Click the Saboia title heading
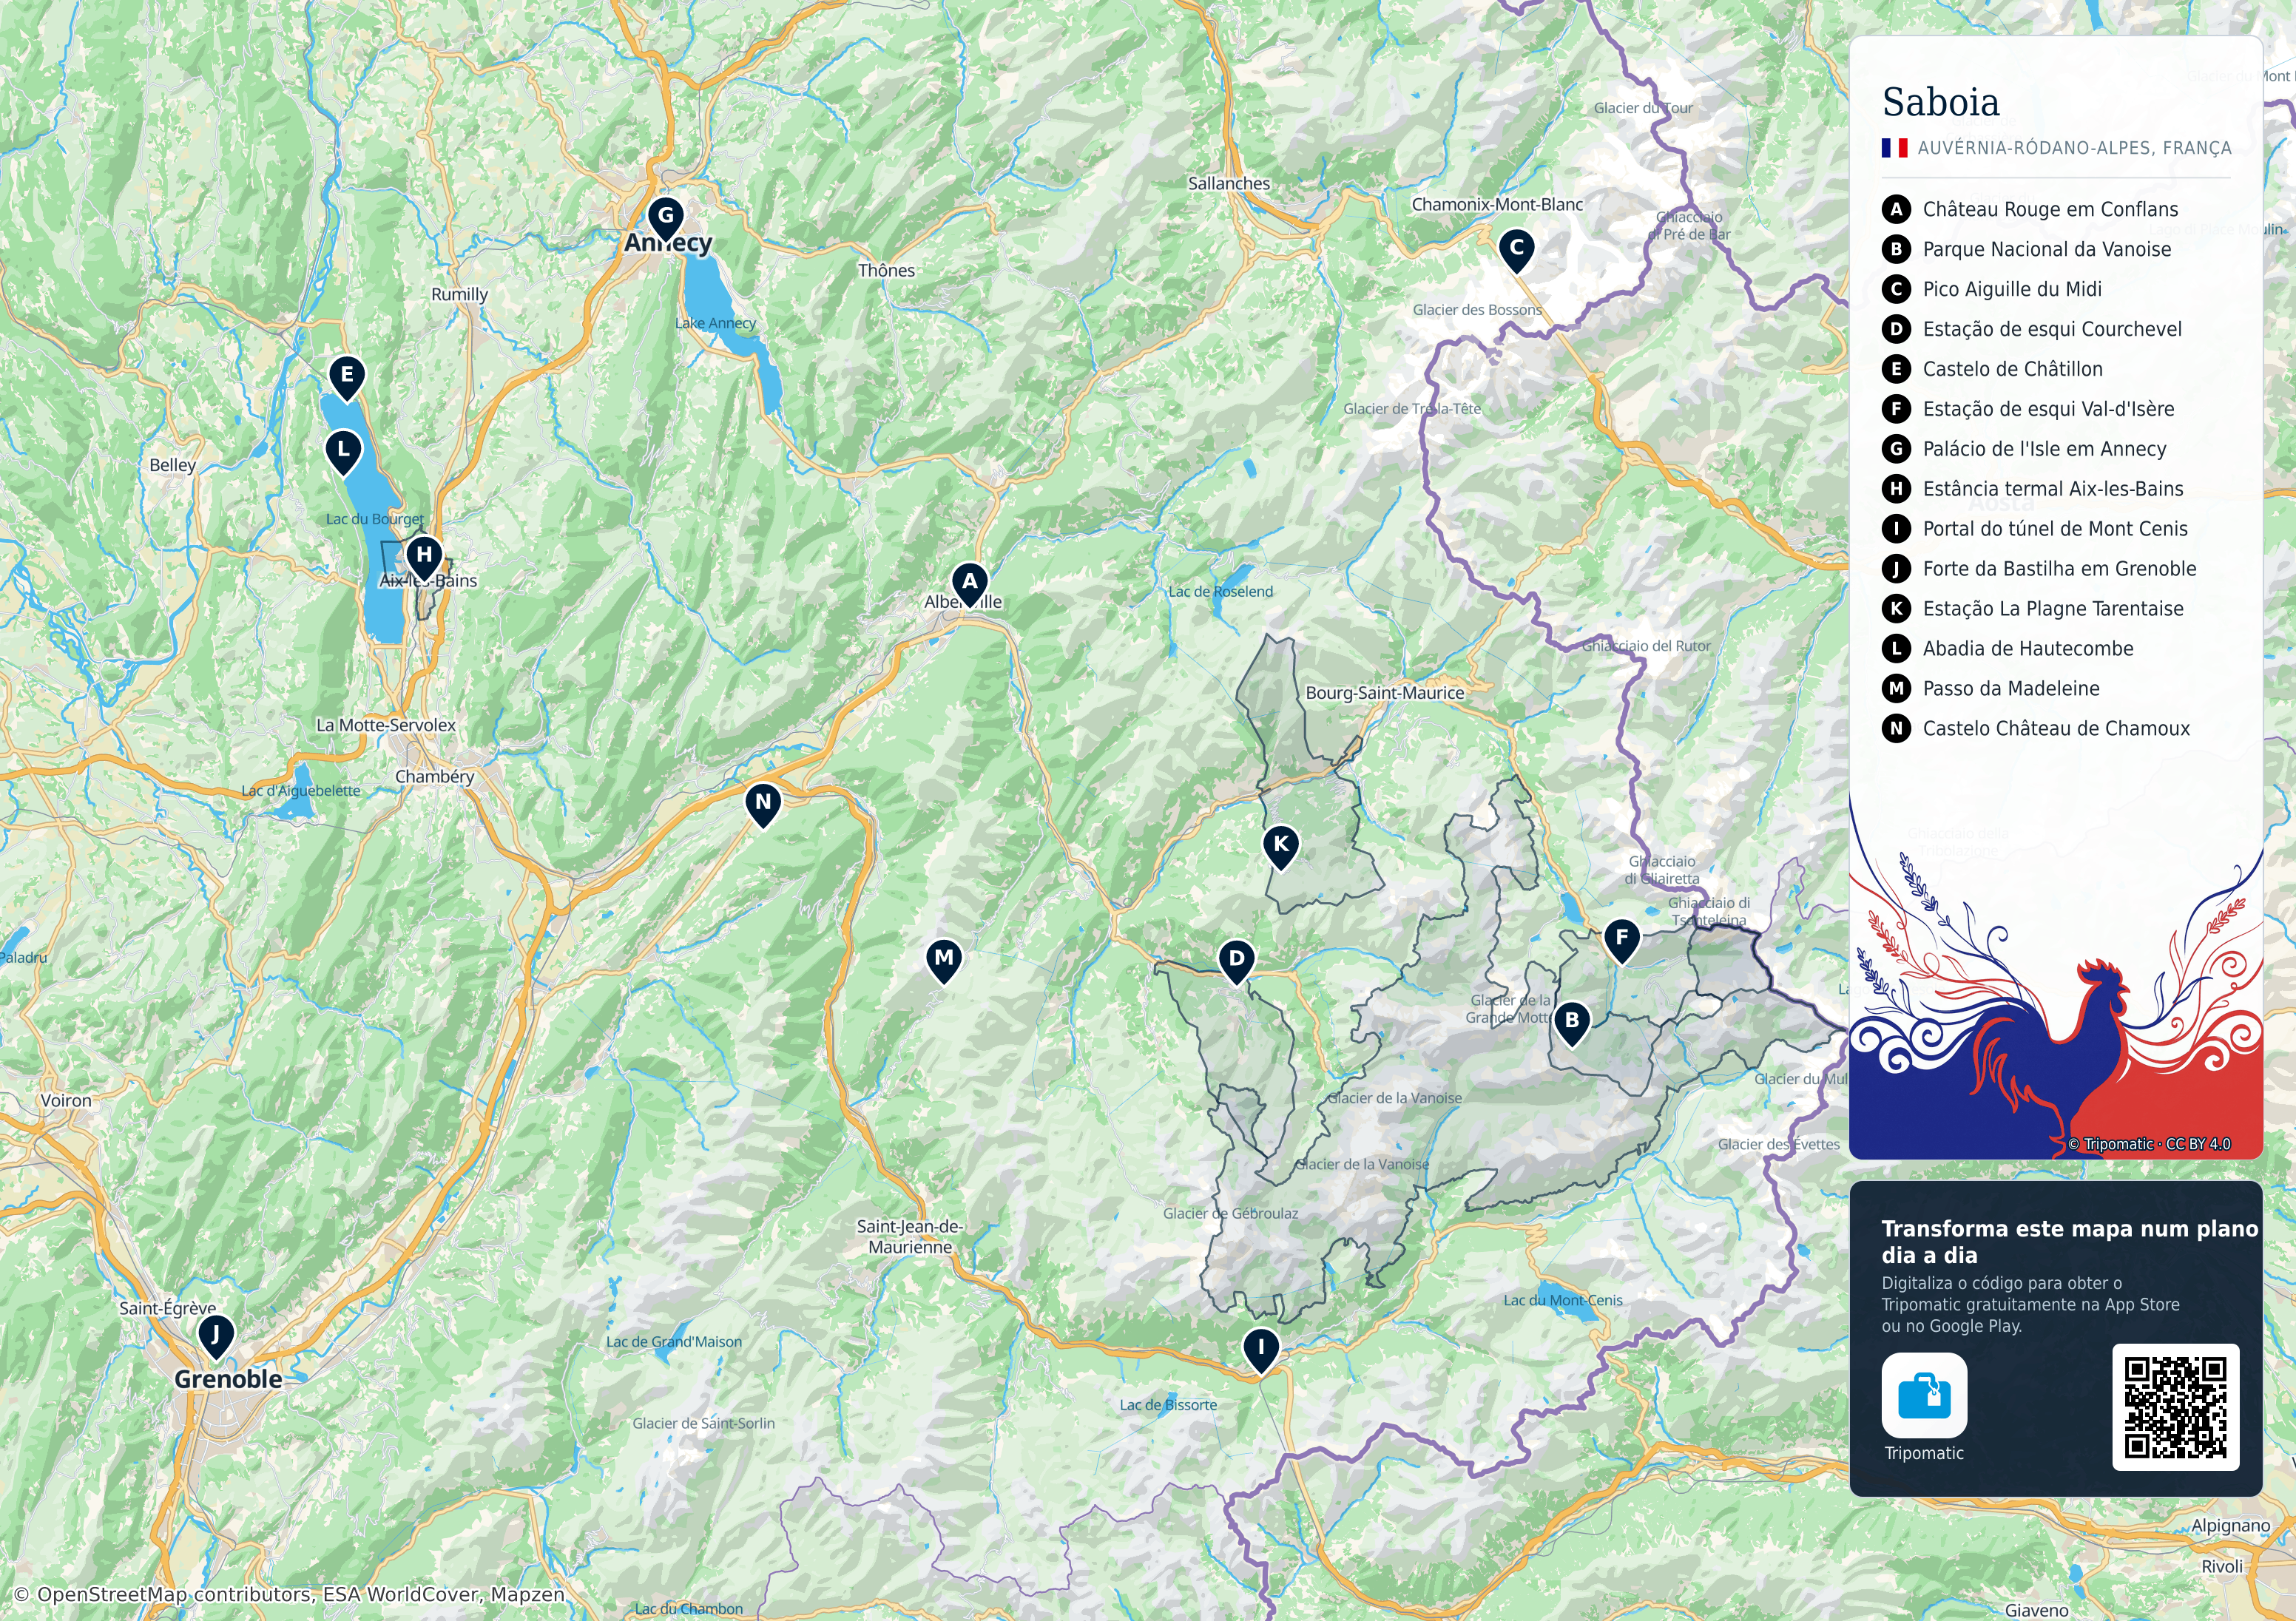The width and height of the screenshot is (2296, 1621). pos(1940,102)
